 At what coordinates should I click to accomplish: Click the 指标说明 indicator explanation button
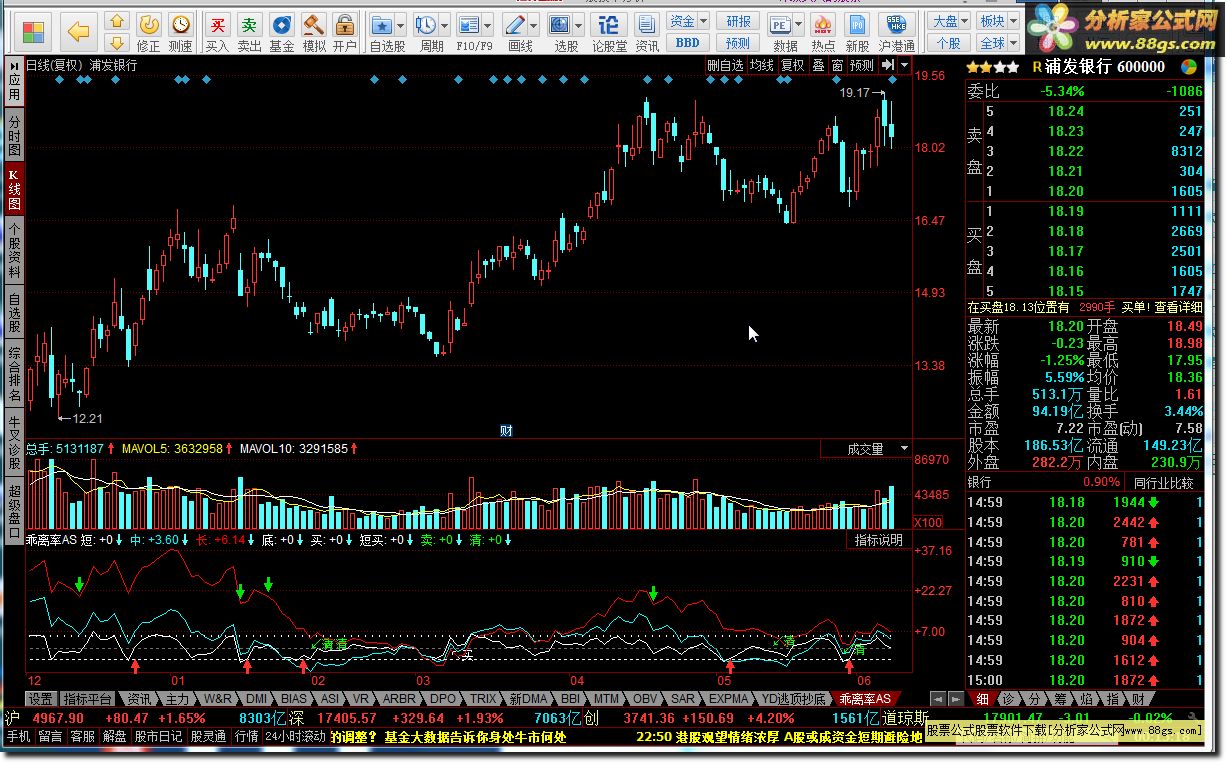click(878, 540)
